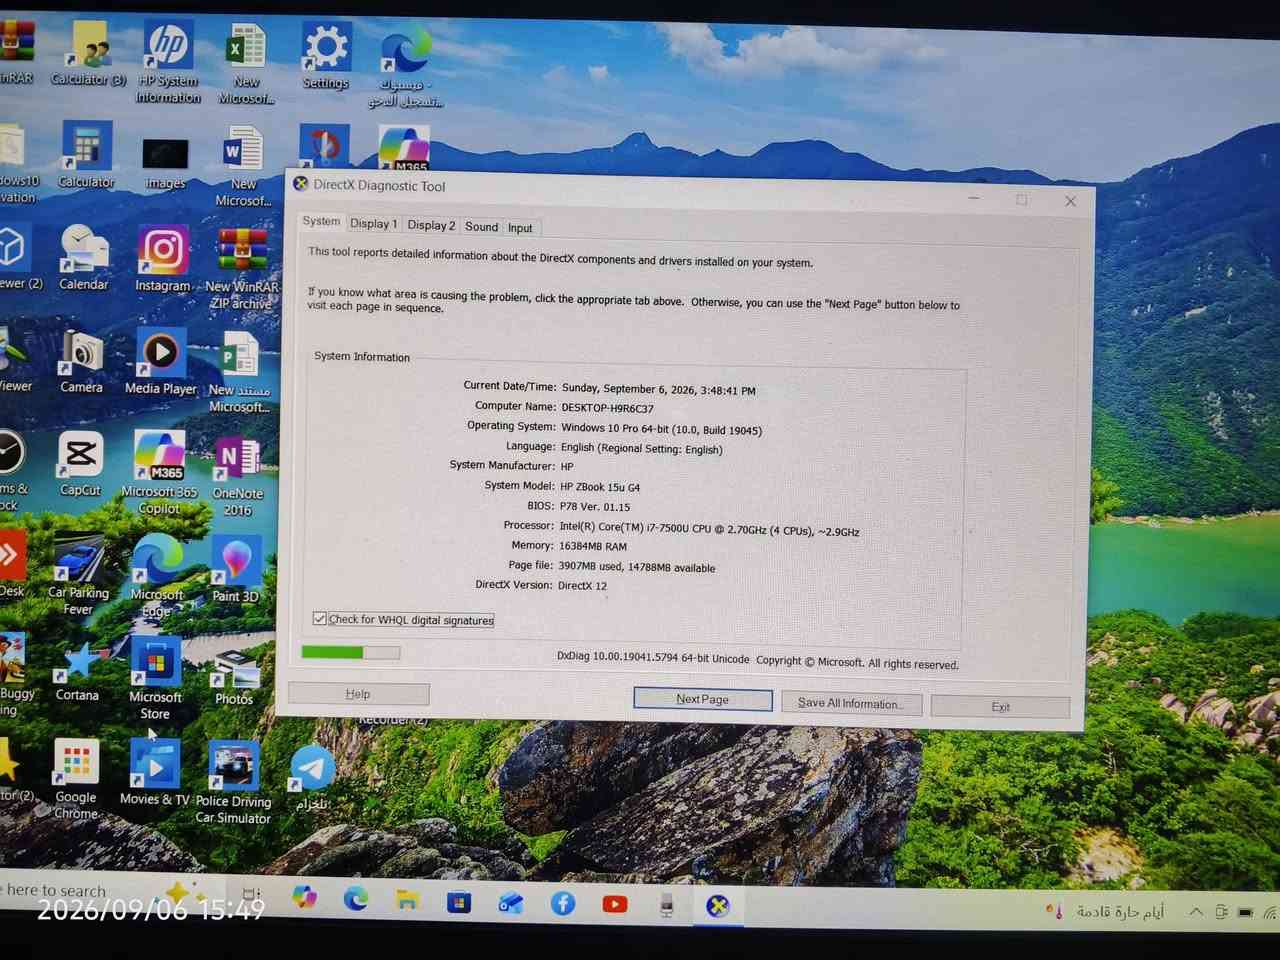Switch to the Display 1 tab
The height and width of the screenshot is (960, 1280).
[x=374, y=224]
